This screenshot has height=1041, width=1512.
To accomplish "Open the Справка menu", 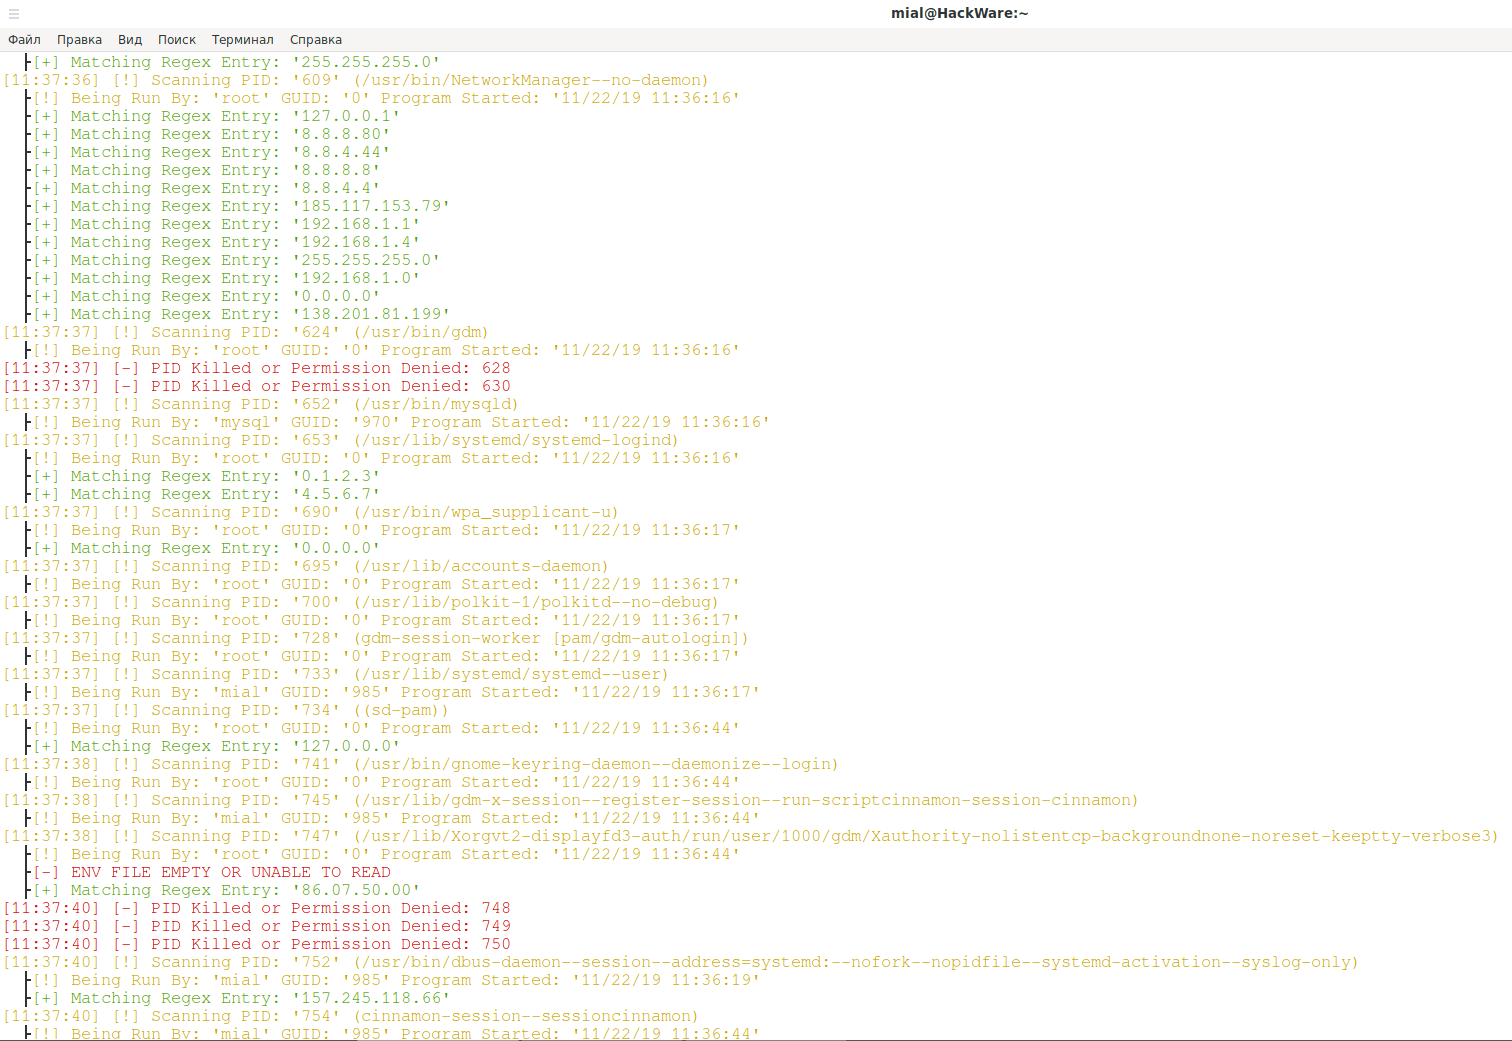I will pos(316,40).
